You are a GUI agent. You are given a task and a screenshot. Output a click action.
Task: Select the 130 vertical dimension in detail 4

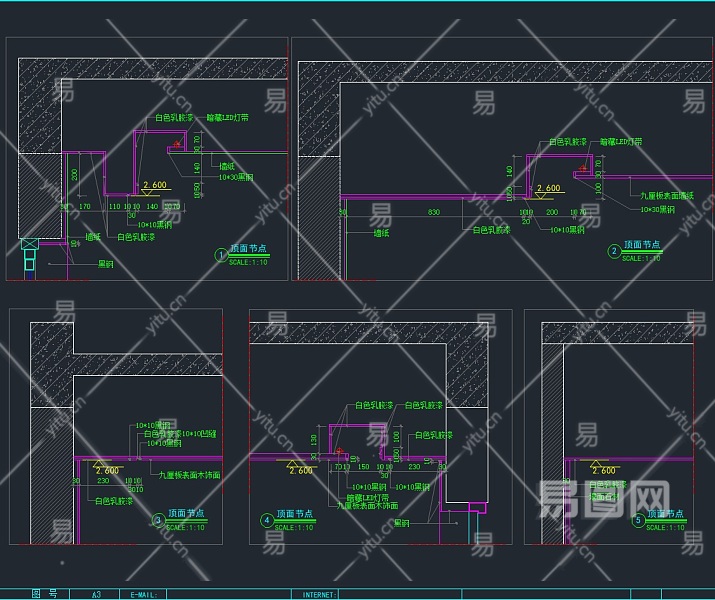tap(314, 440)
